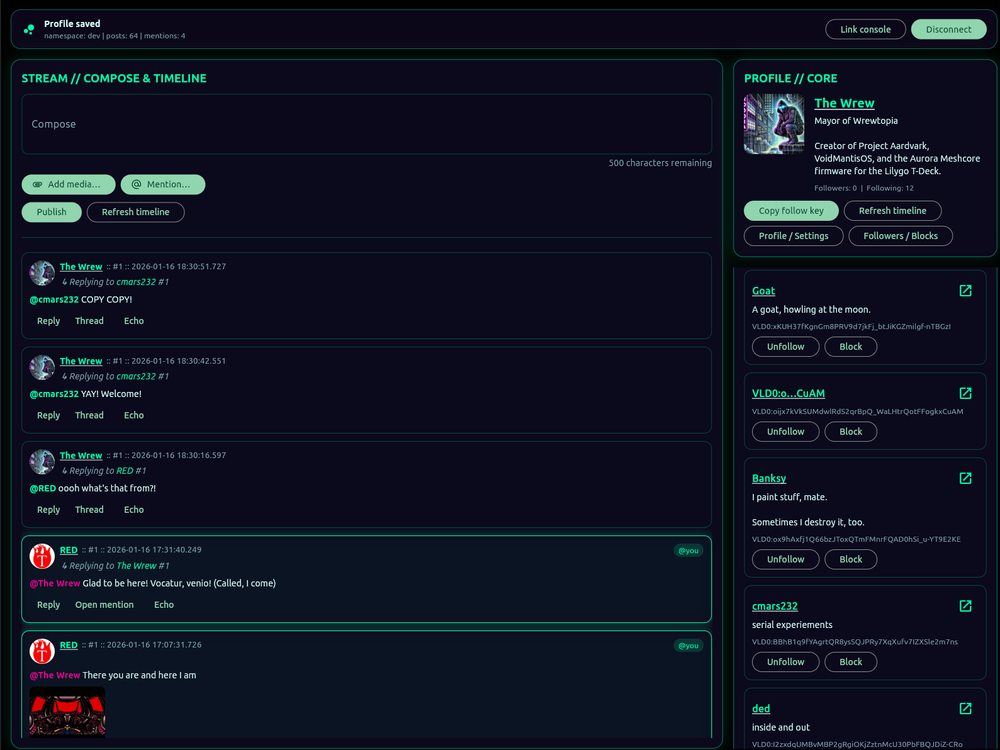Block the Banksy account
This screenshot has width=1000, height=750.
851,559
